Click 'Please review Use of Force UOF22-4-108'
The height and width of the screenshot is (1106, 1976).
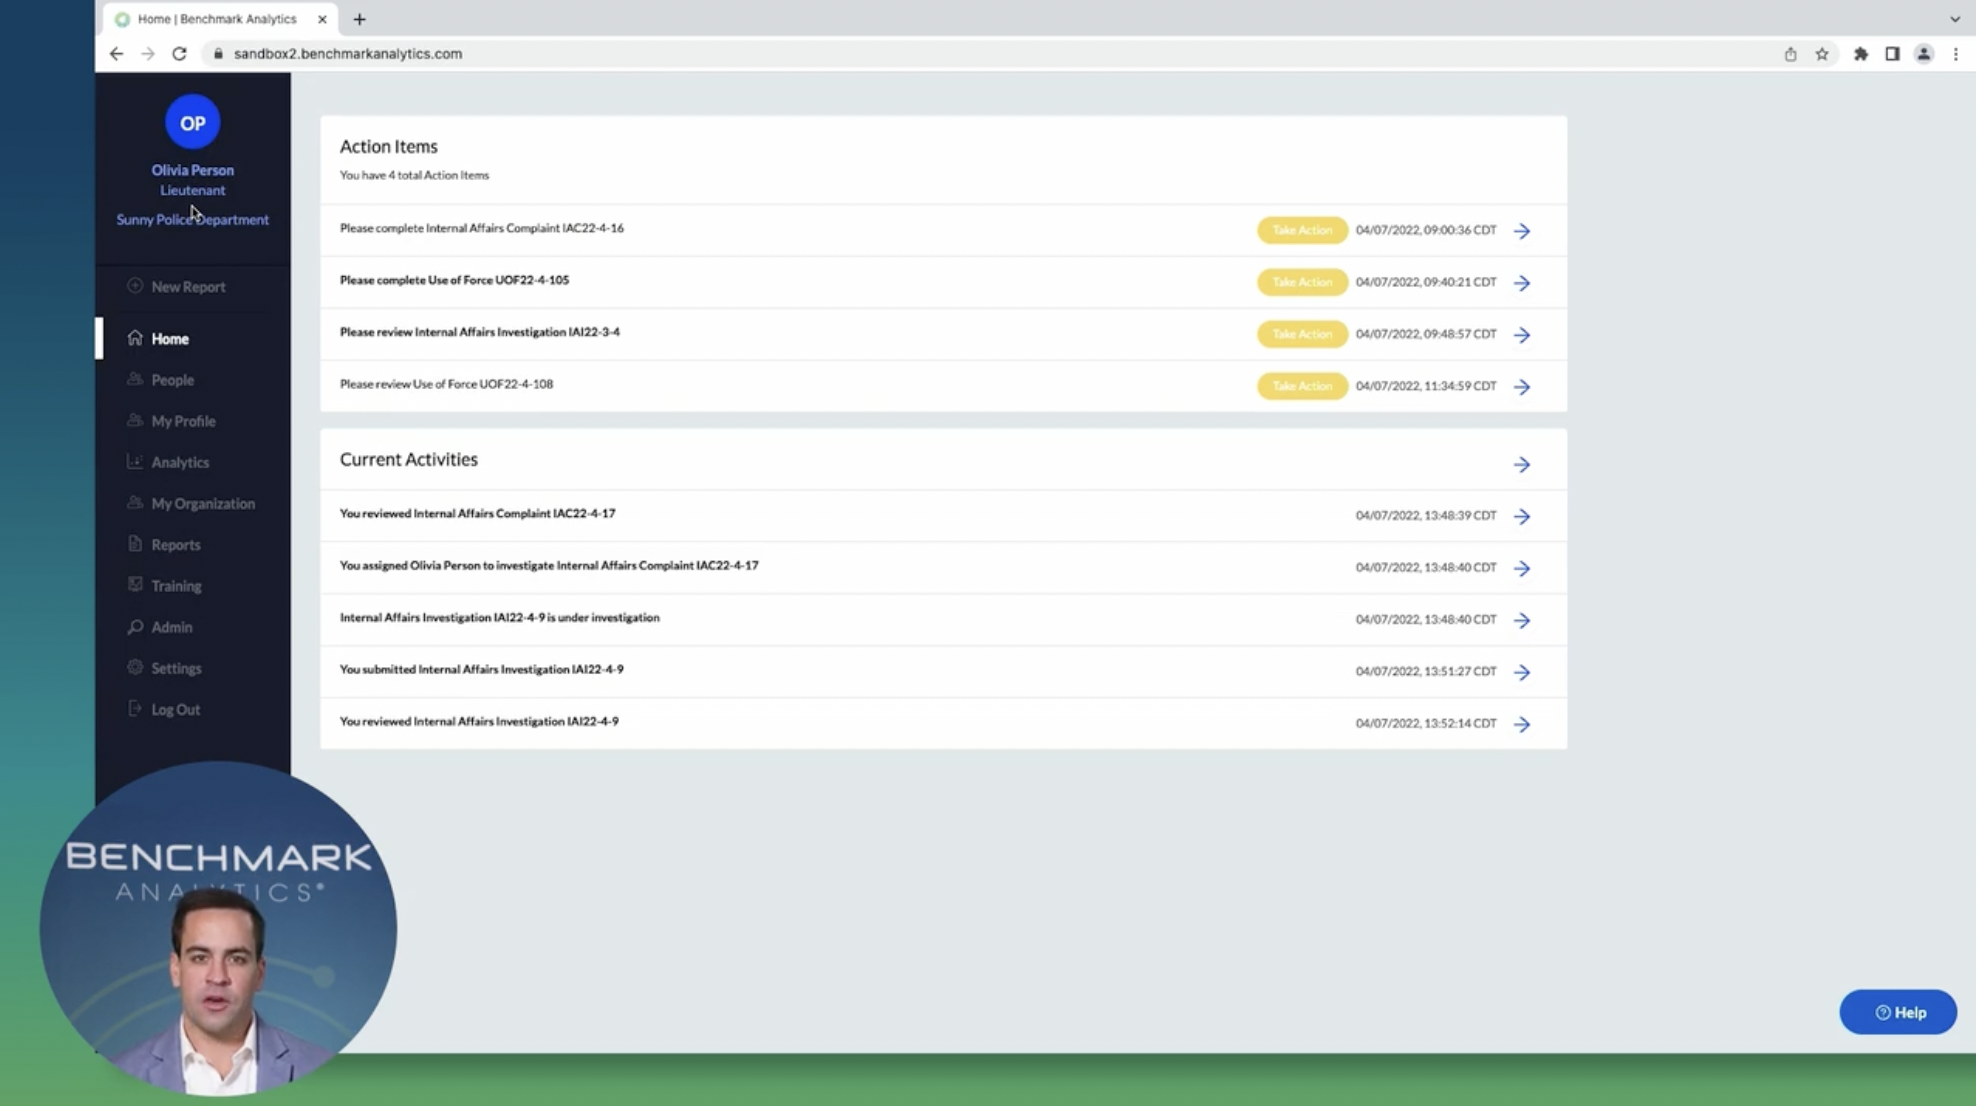pyautogui.click(x=446, y=384)
